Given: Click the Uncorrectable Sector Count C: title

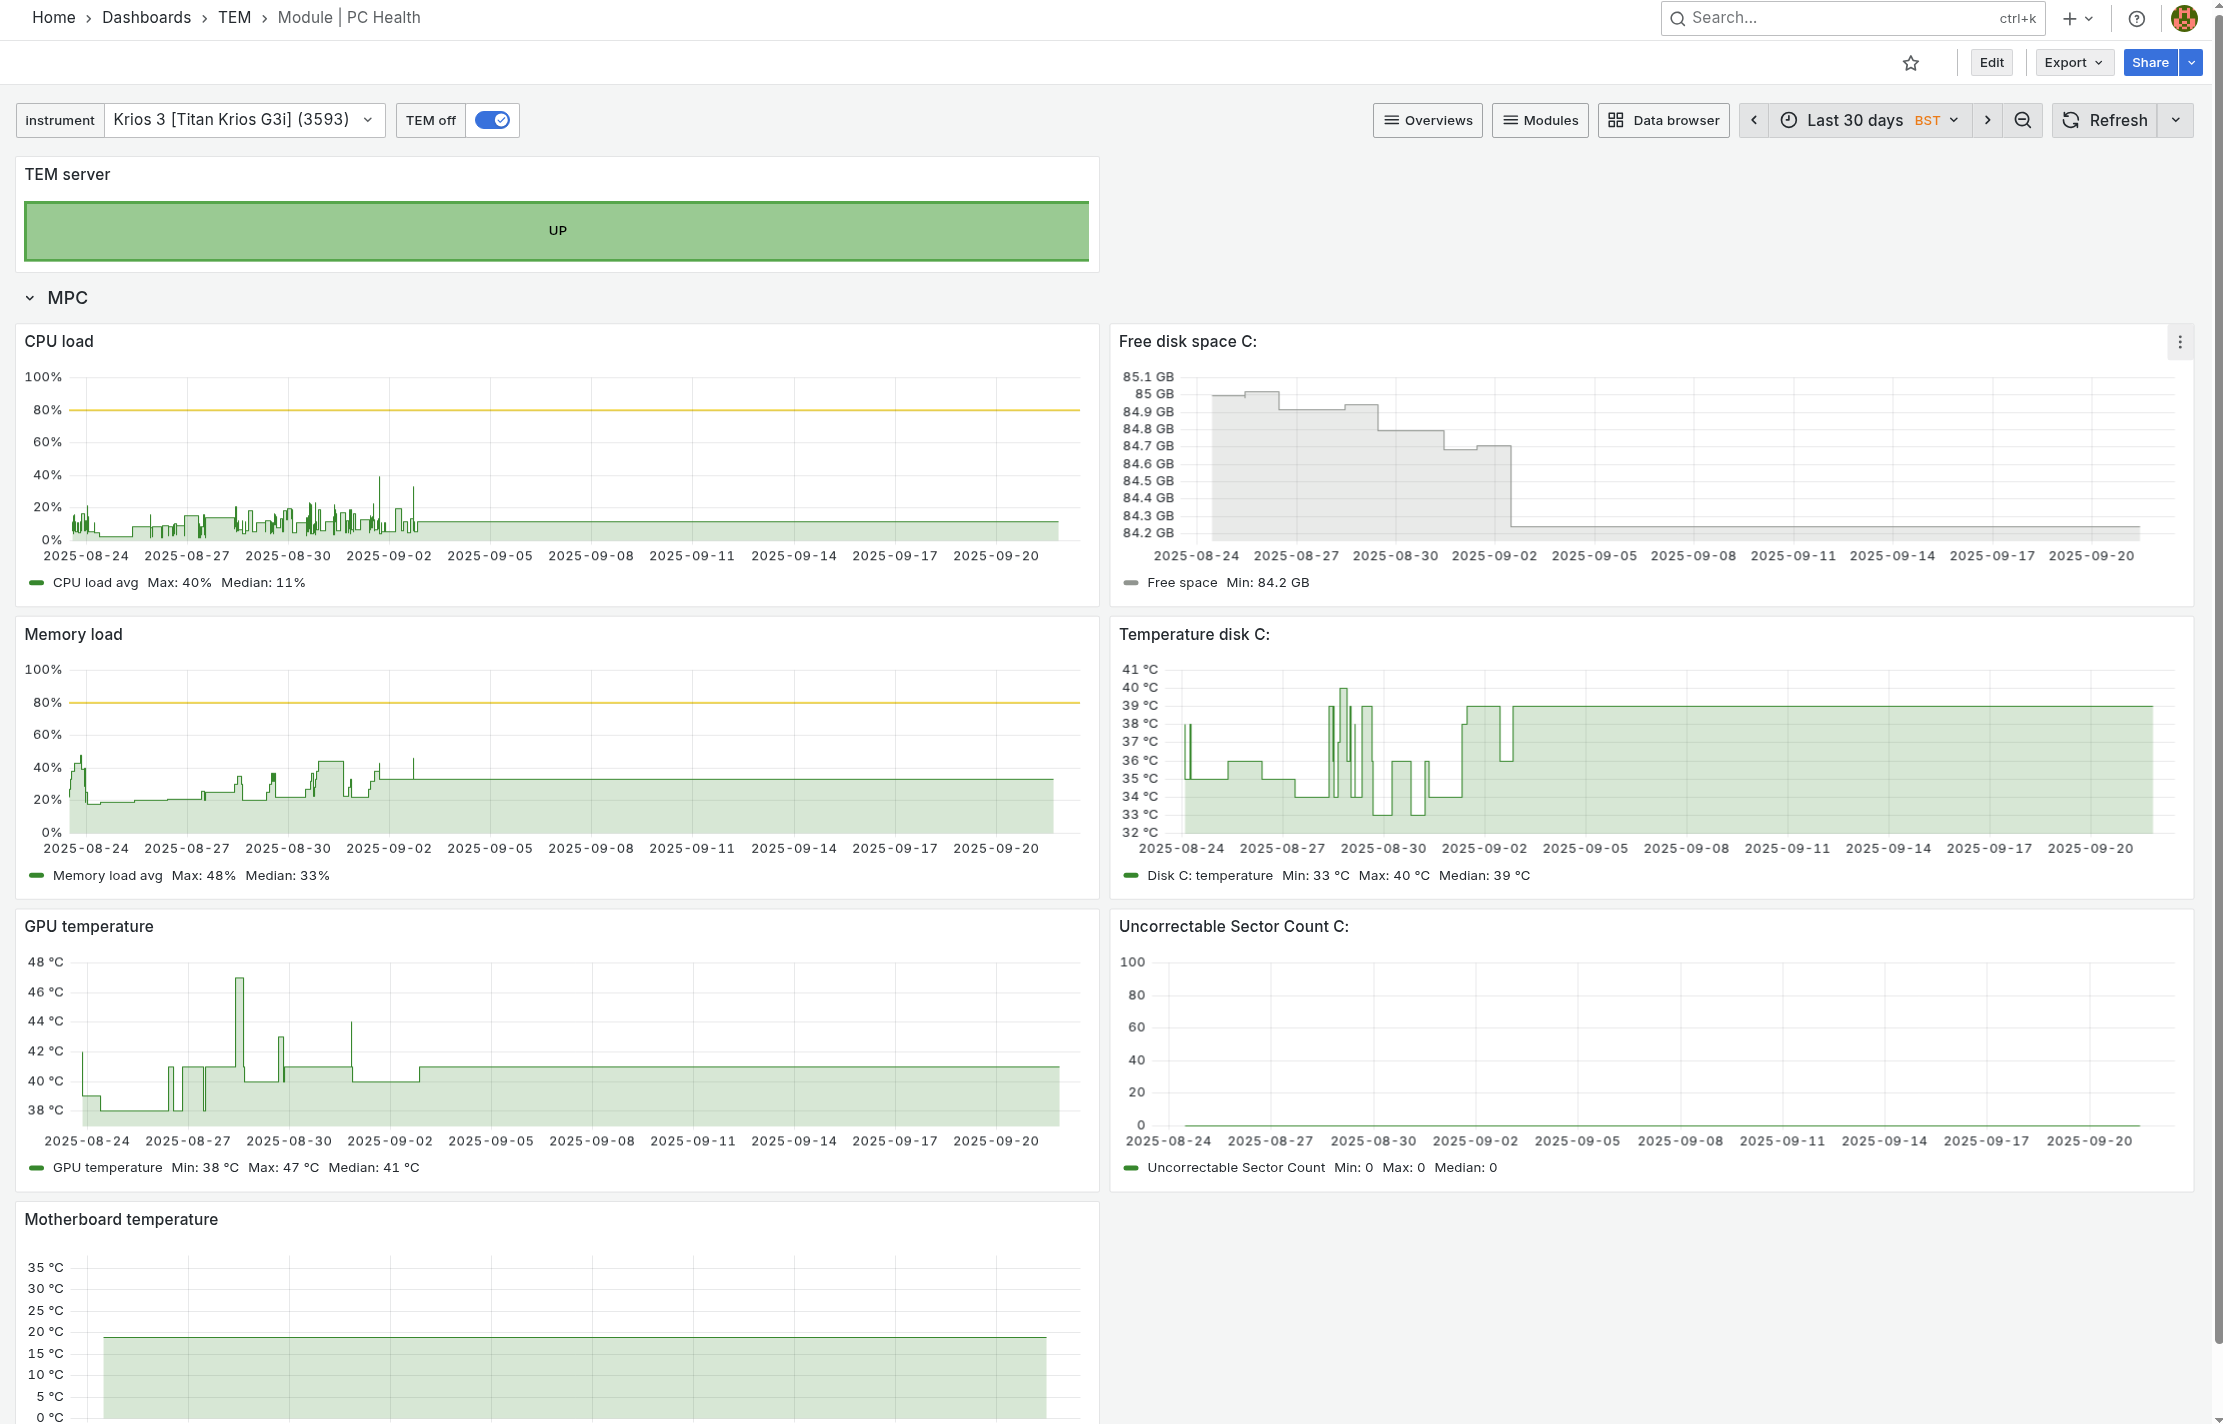Looking at the screenshot, I should pos(1233,927).
